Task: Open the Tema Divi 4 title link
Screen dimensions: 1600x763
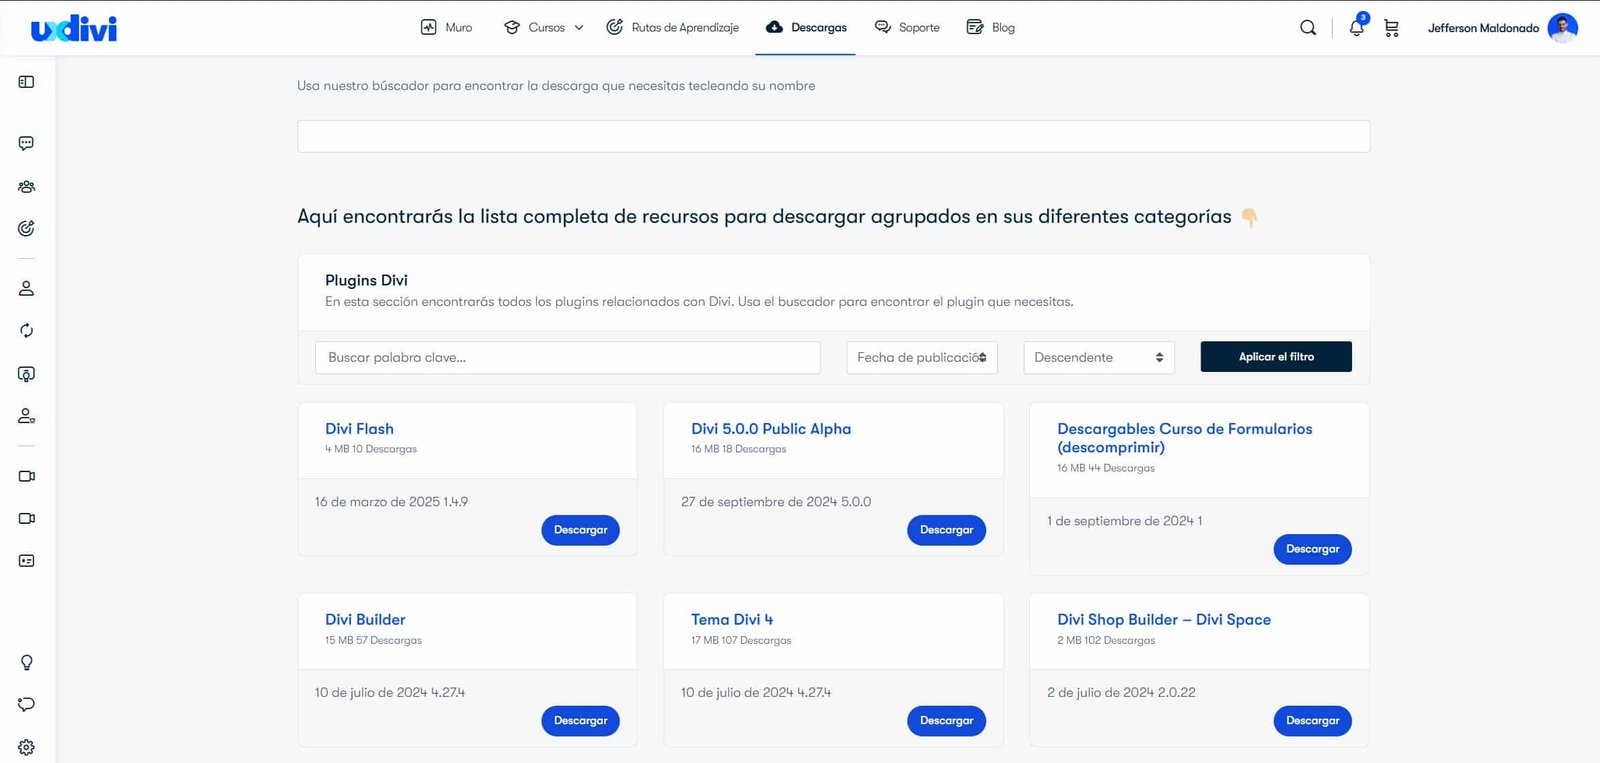Action: pyautogui.click(x=732, y=620)
